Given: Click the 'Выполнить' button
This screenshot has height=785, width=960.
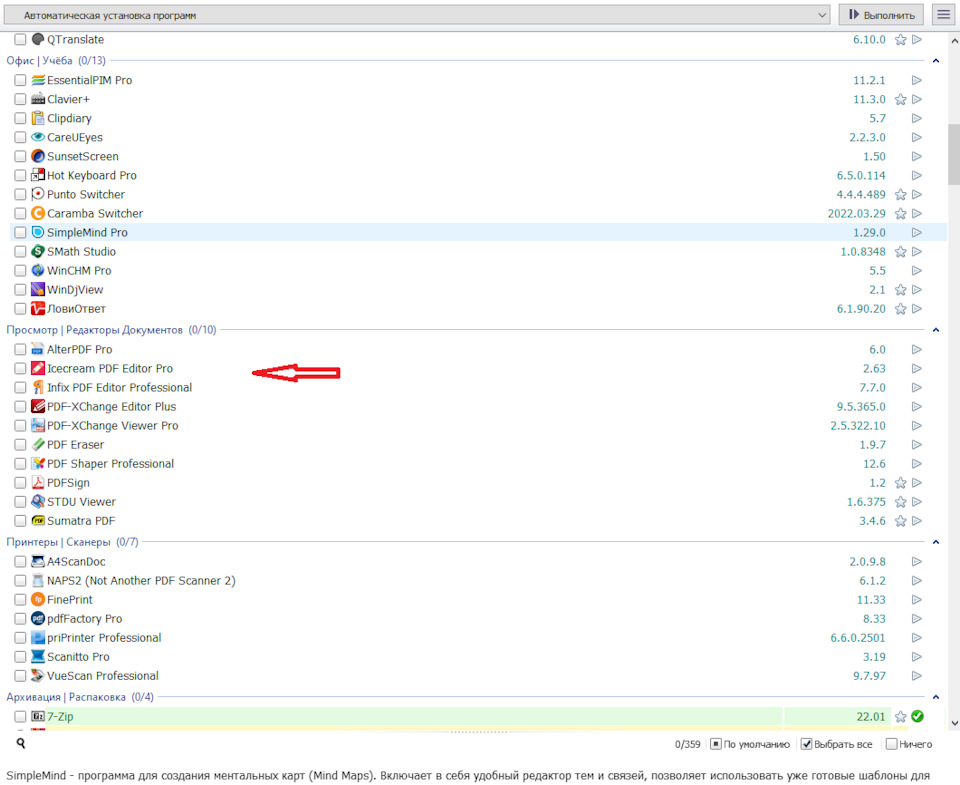Looking at the screenshot, I should (882, 15).
